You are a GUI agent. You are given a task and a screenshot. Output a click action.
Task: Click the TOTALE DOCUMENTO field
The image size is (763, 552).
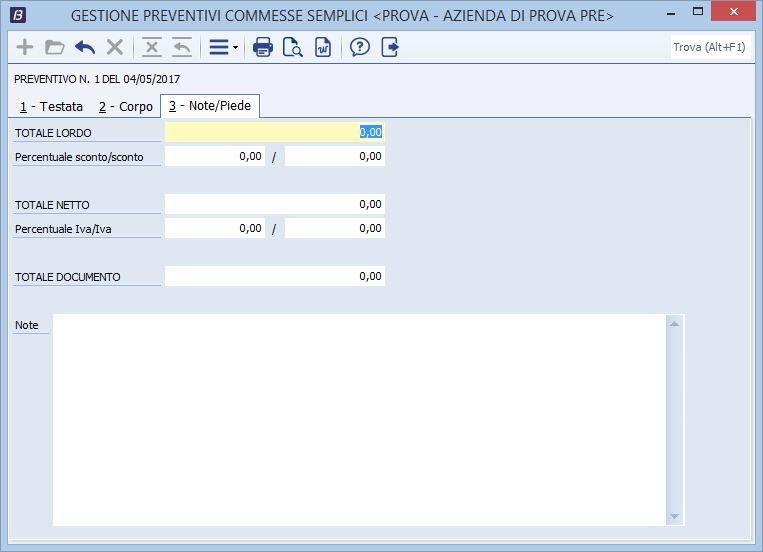274,276
